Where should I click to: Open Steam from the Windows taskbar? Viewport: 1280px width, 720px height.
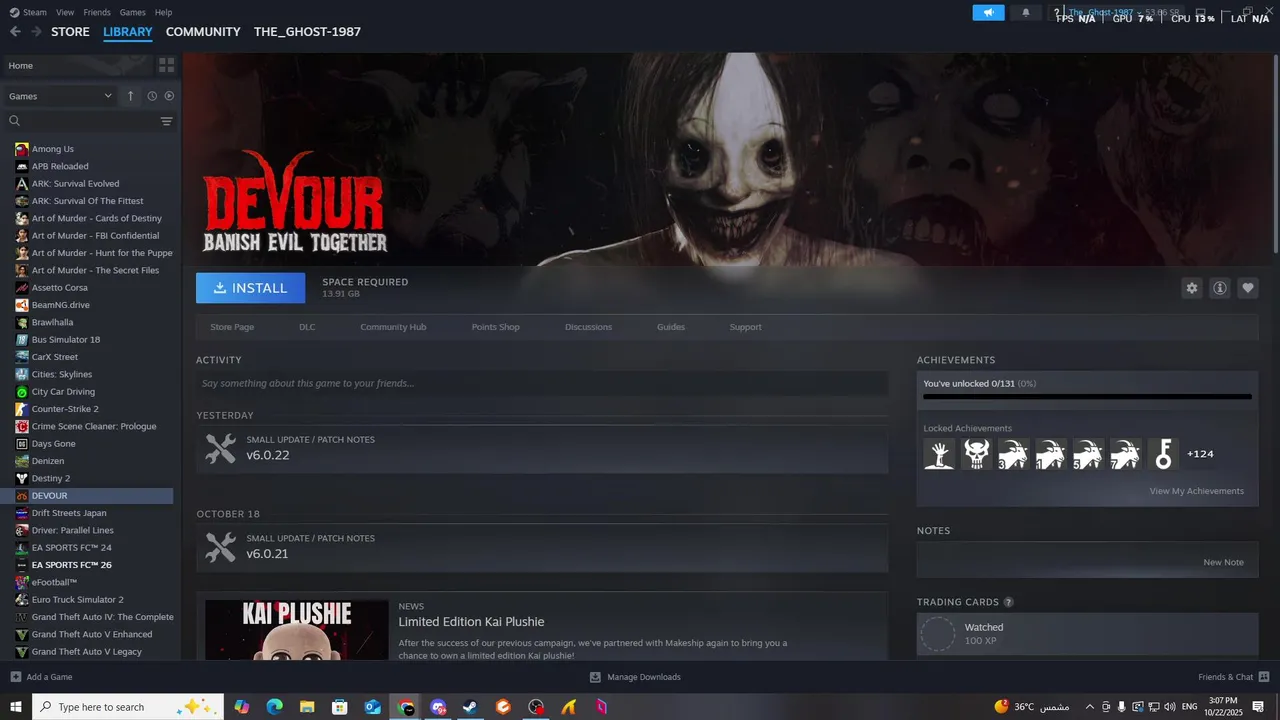coord(470,707)
